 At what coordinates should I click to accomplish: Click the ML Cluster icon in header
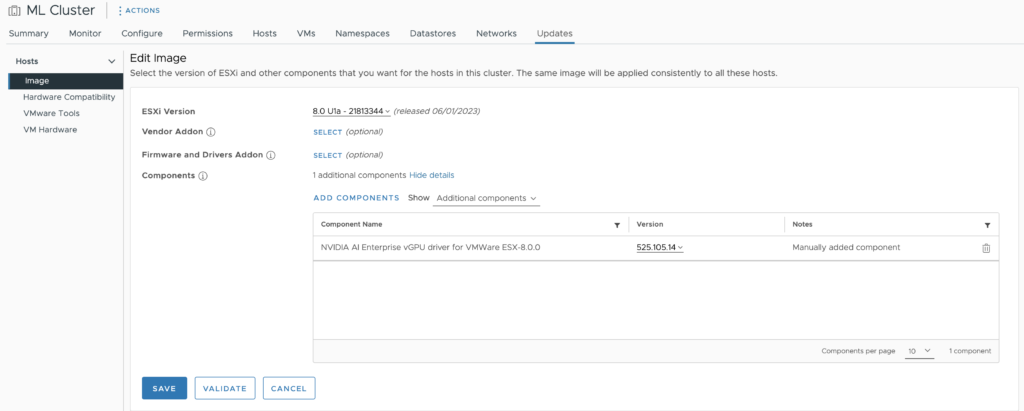tap(14, 10)
